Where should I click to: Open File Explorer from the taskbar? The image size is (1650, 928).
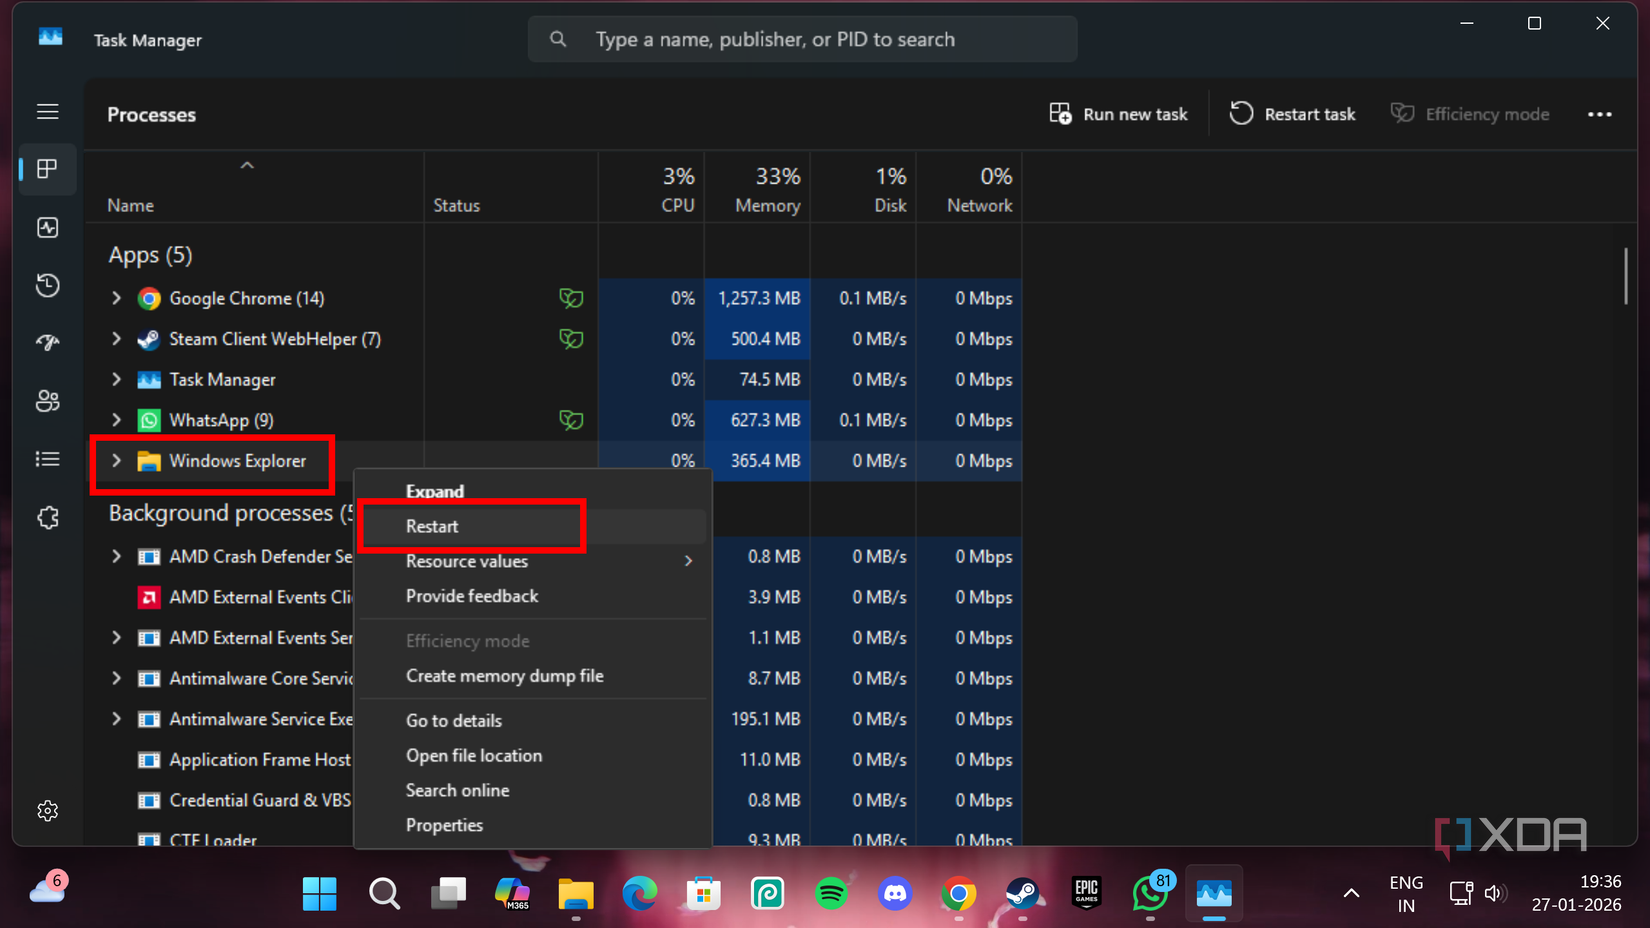click(x=576, y=893)
